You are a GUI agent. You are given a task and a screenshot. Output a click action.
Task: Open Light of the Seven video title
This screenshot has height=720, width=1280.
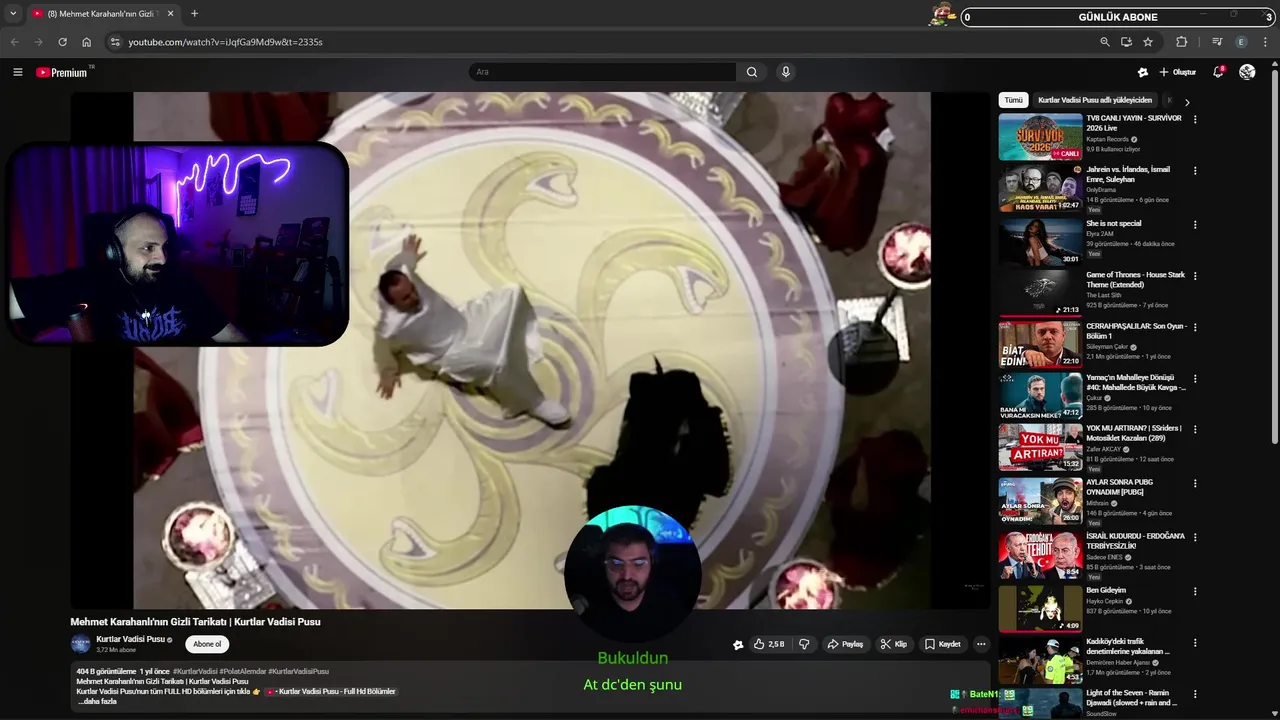click(x=1131, y=698)
